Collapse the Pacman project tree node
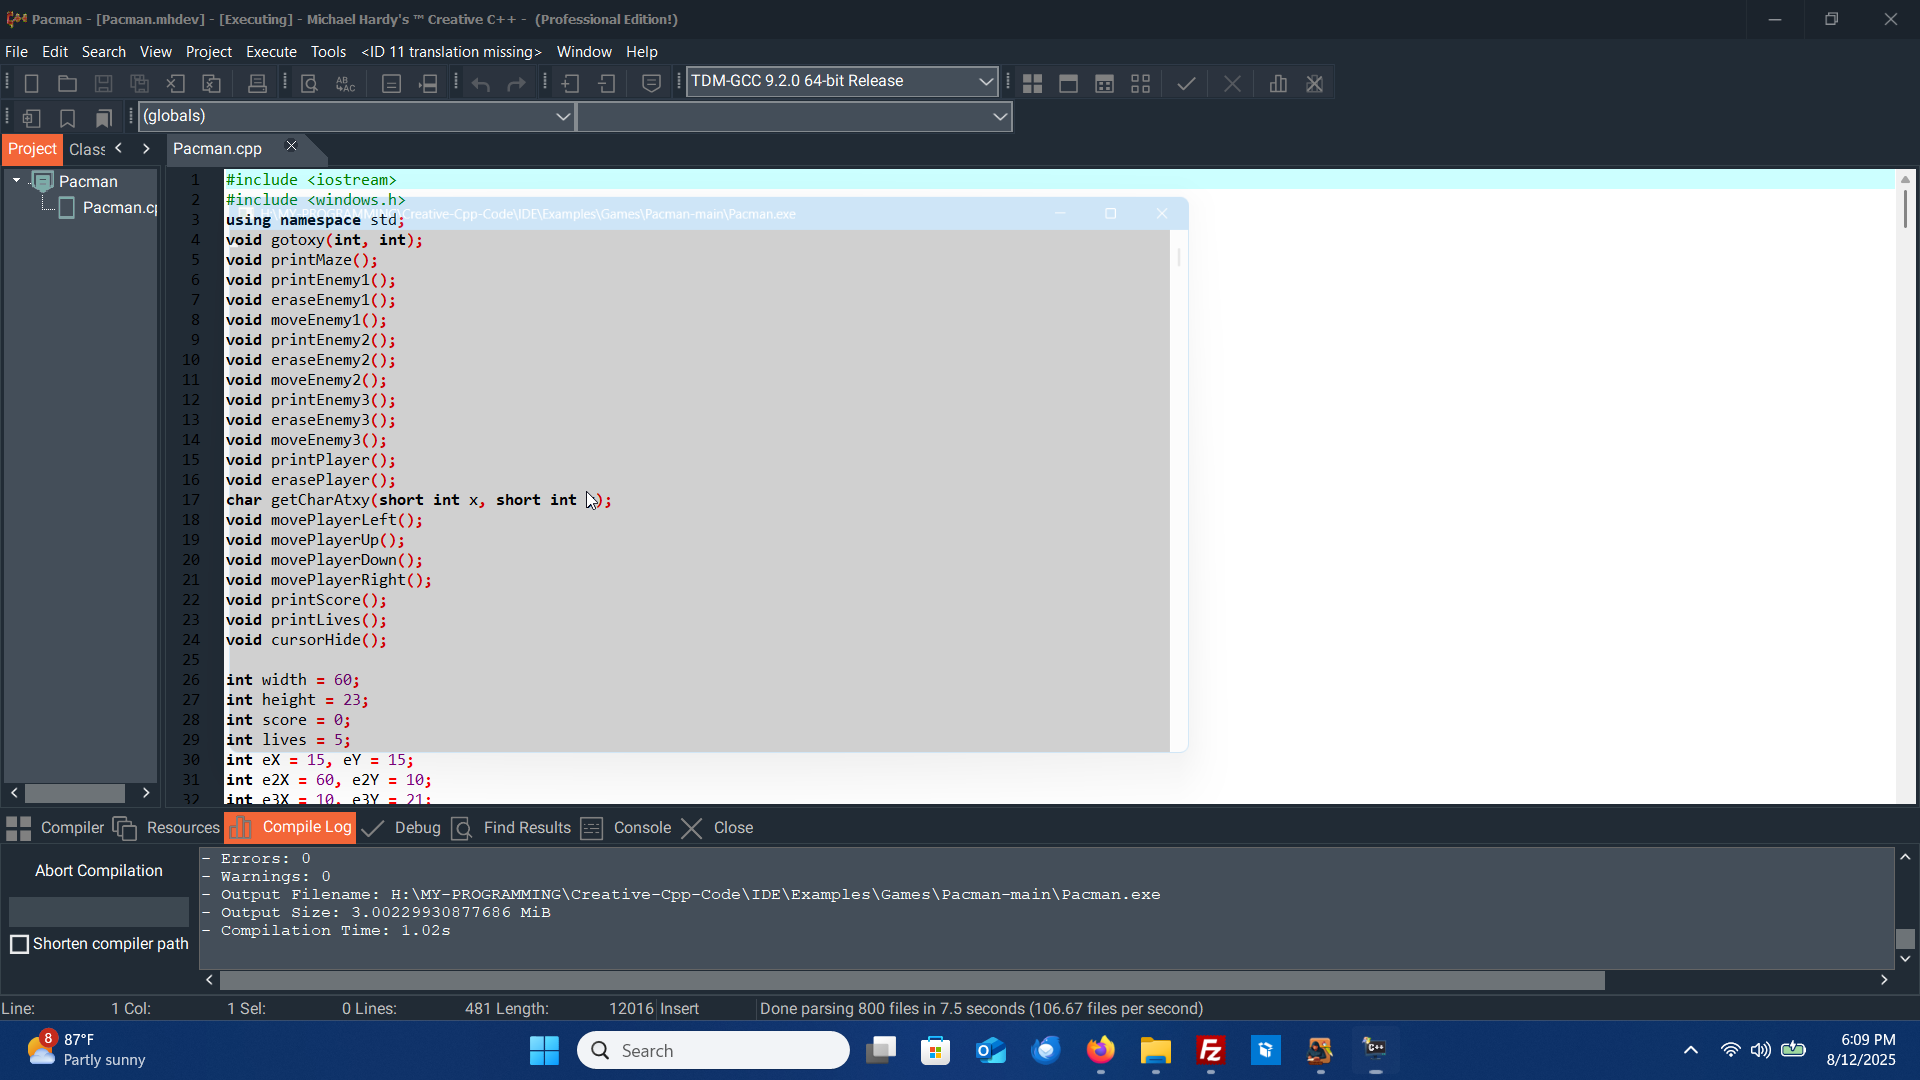 pos(16,181)
